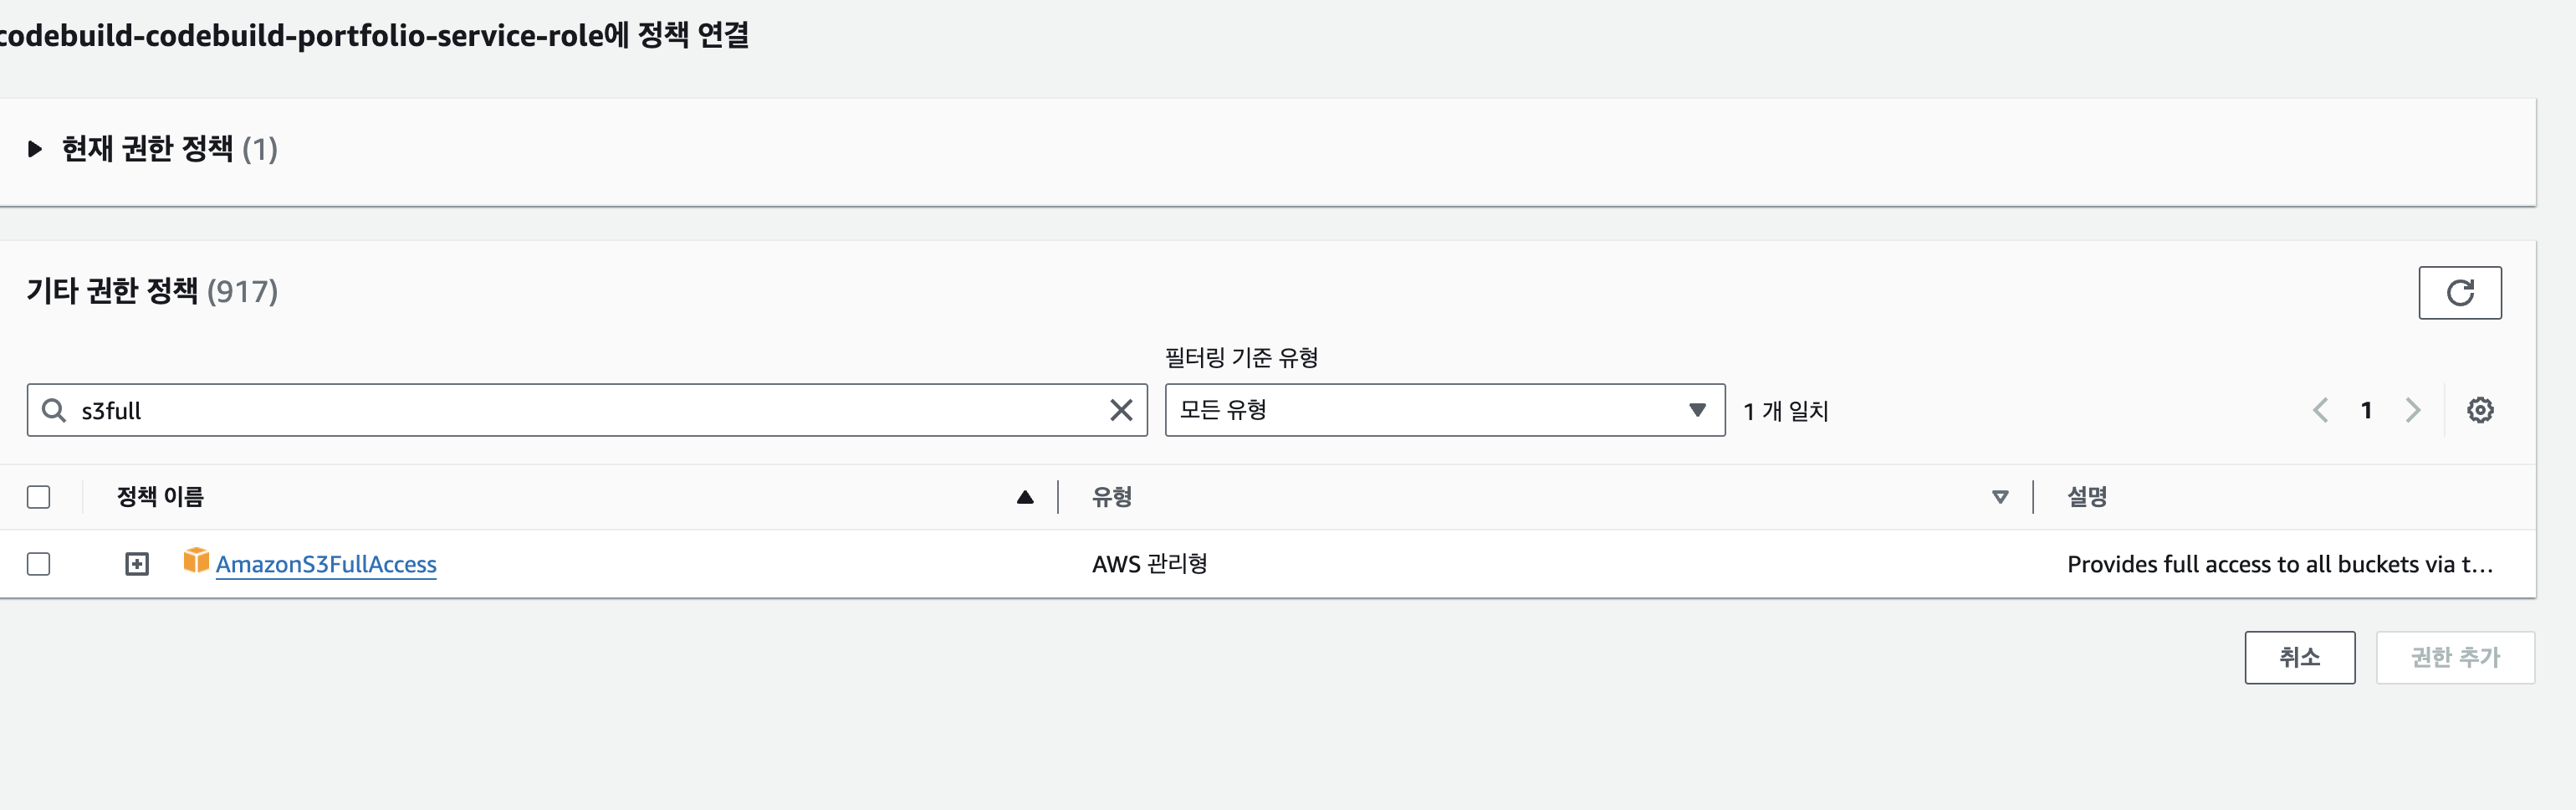Go to previous page arrow

[2320, 410]
